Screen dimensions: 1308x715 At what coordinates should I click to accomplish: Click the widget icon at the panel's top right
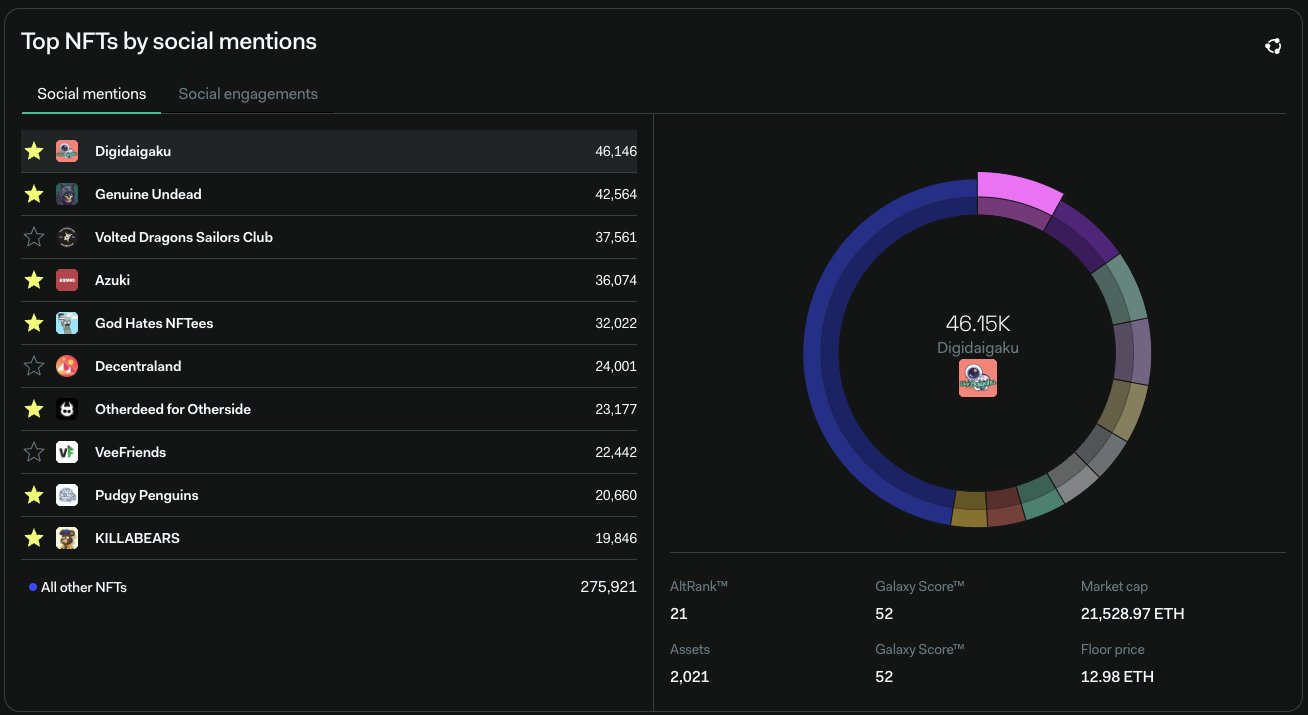(x=1273, y=46)
